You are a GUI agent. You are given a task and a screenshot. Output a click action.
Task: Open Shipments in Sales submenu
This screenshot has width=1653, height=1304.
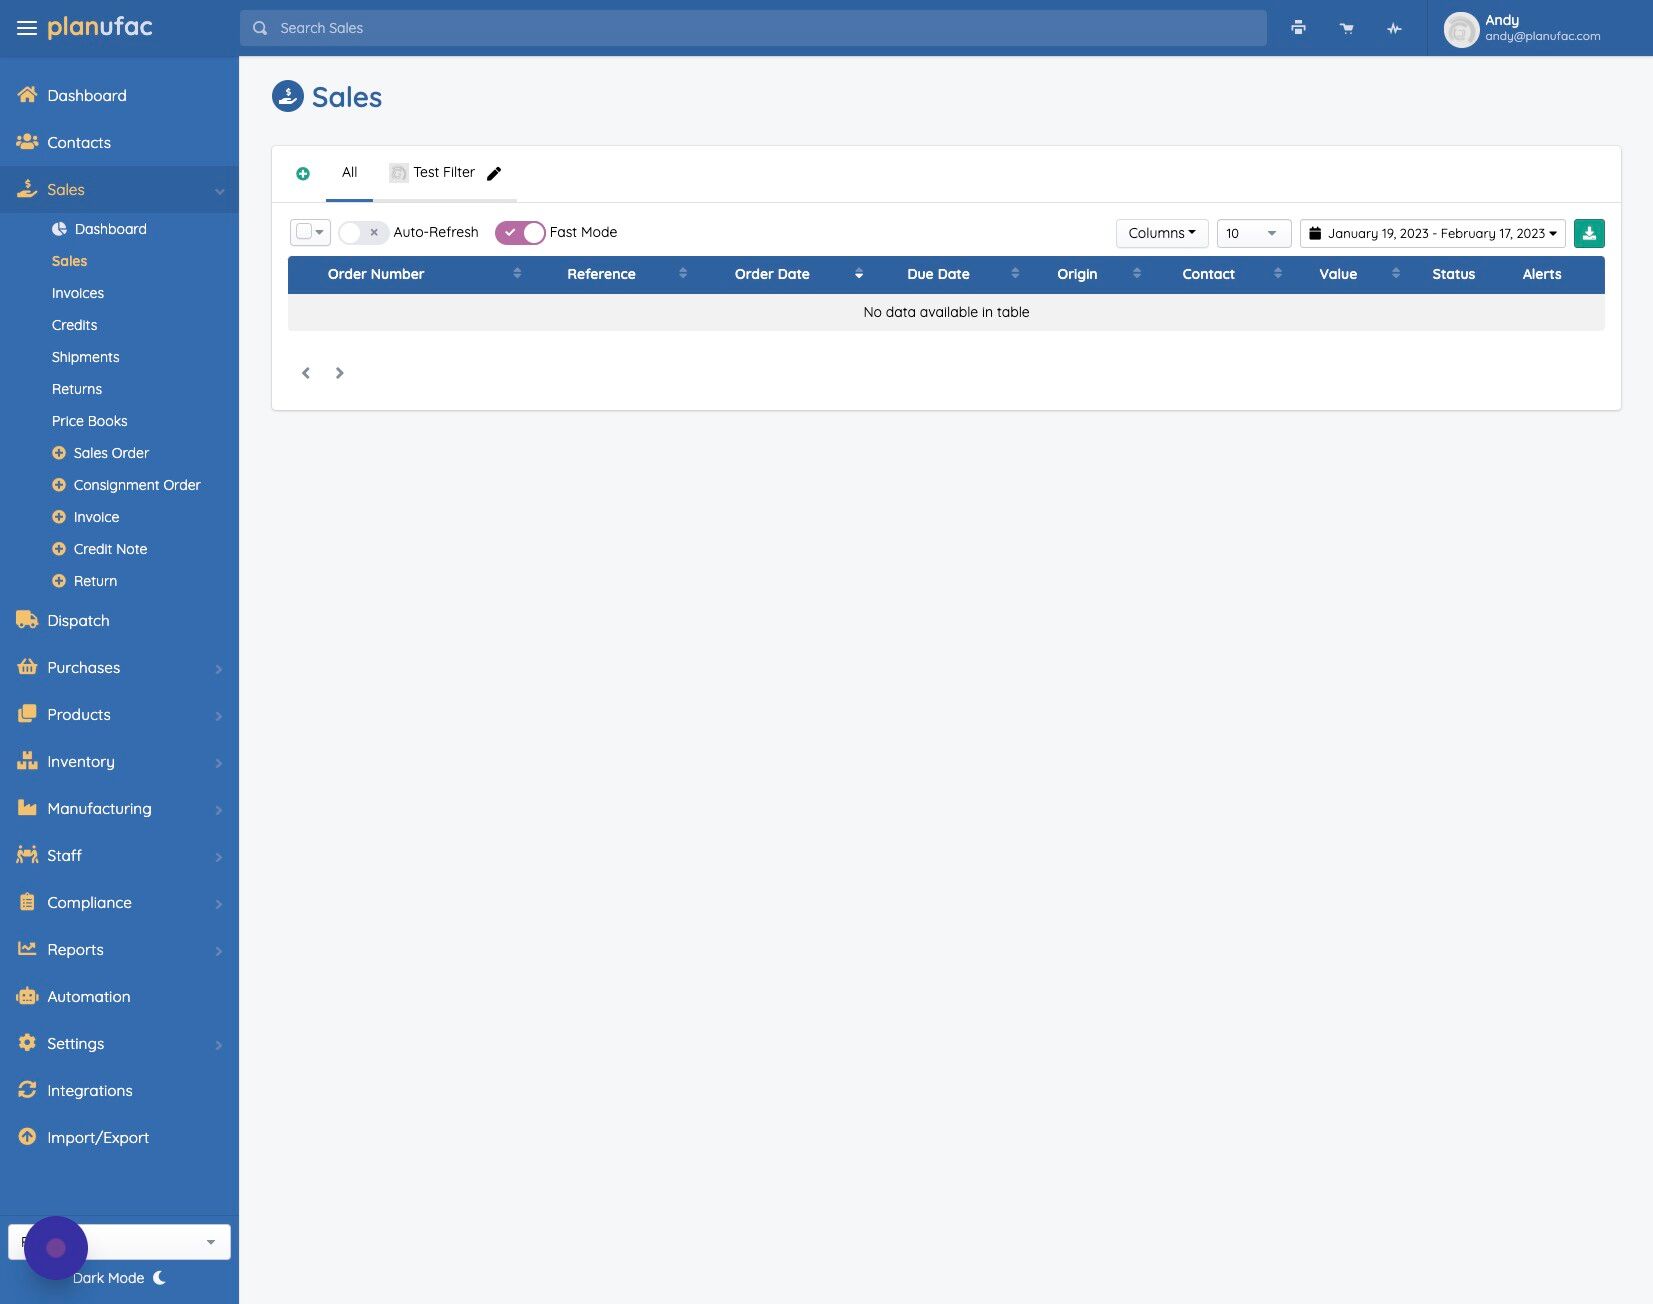point(86,357)
